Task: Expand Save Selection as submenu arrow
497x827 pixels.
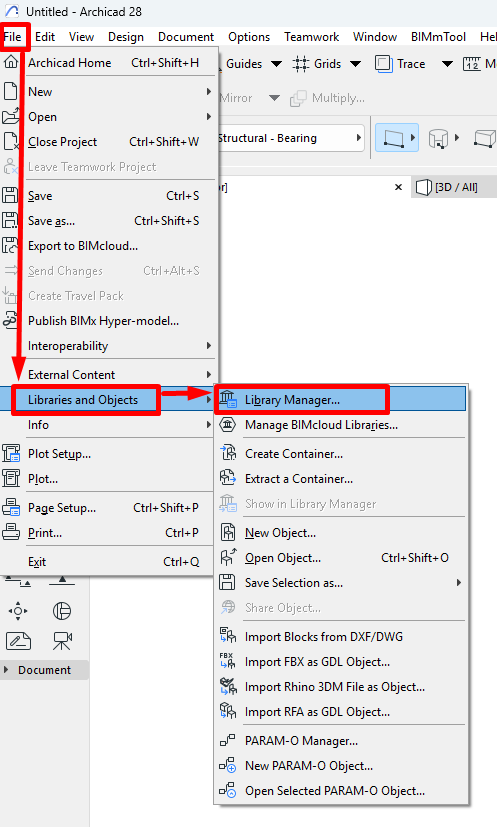Action: (458, 583)
